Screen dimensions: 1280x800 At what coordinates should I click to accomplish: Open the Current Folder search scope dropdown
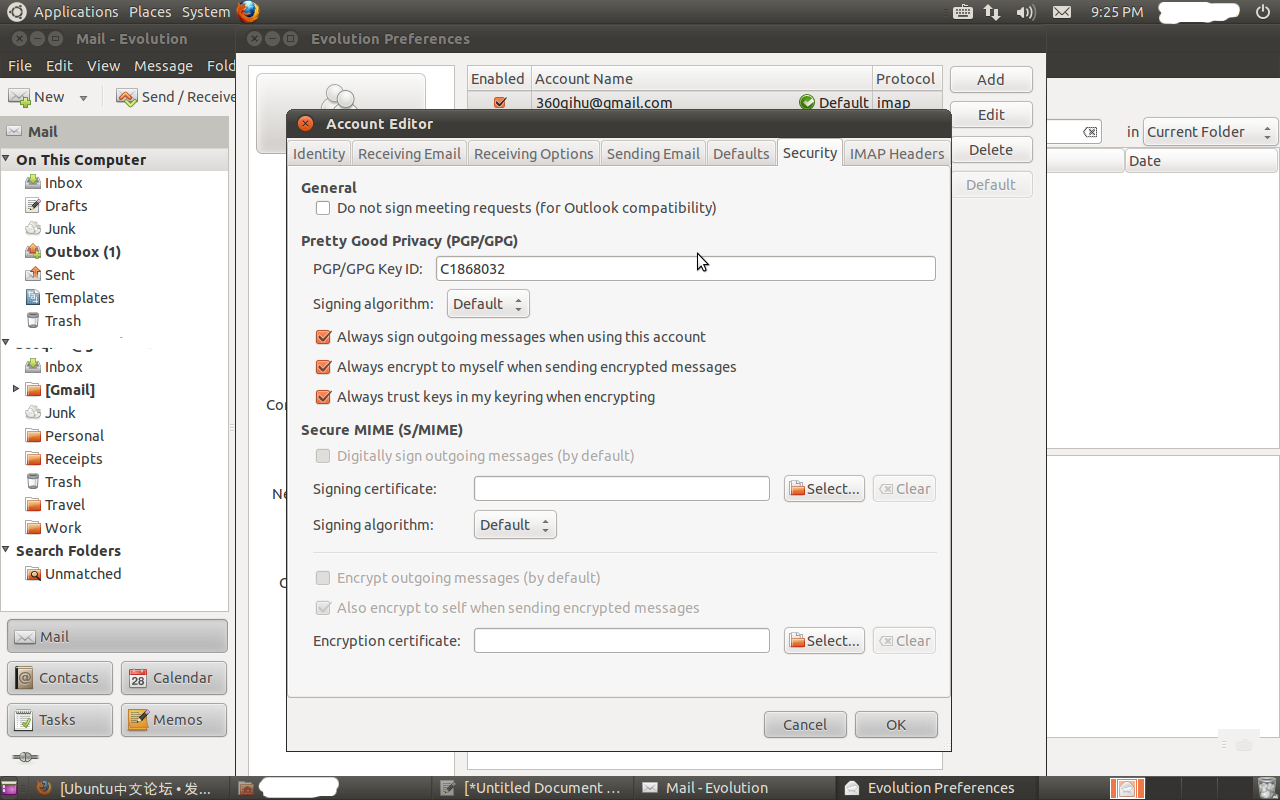1211,132
